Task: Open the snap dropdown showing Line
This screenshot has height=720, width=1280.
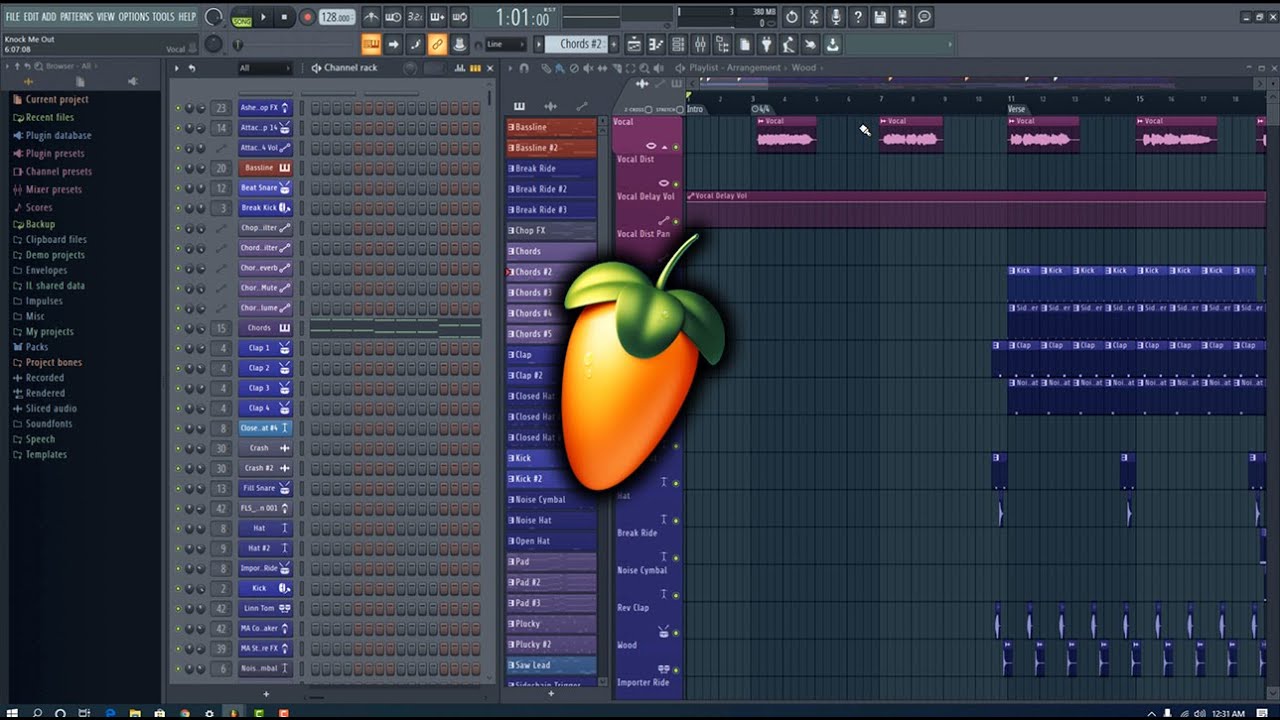Action: pyautogui.click(x=505, y=44)
